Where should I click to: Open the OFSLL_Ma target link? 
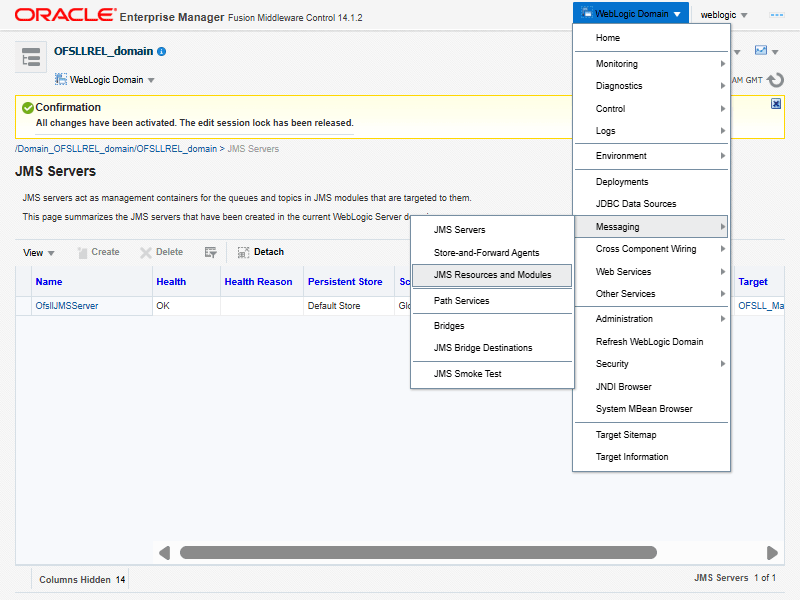(x=761, y=306)
